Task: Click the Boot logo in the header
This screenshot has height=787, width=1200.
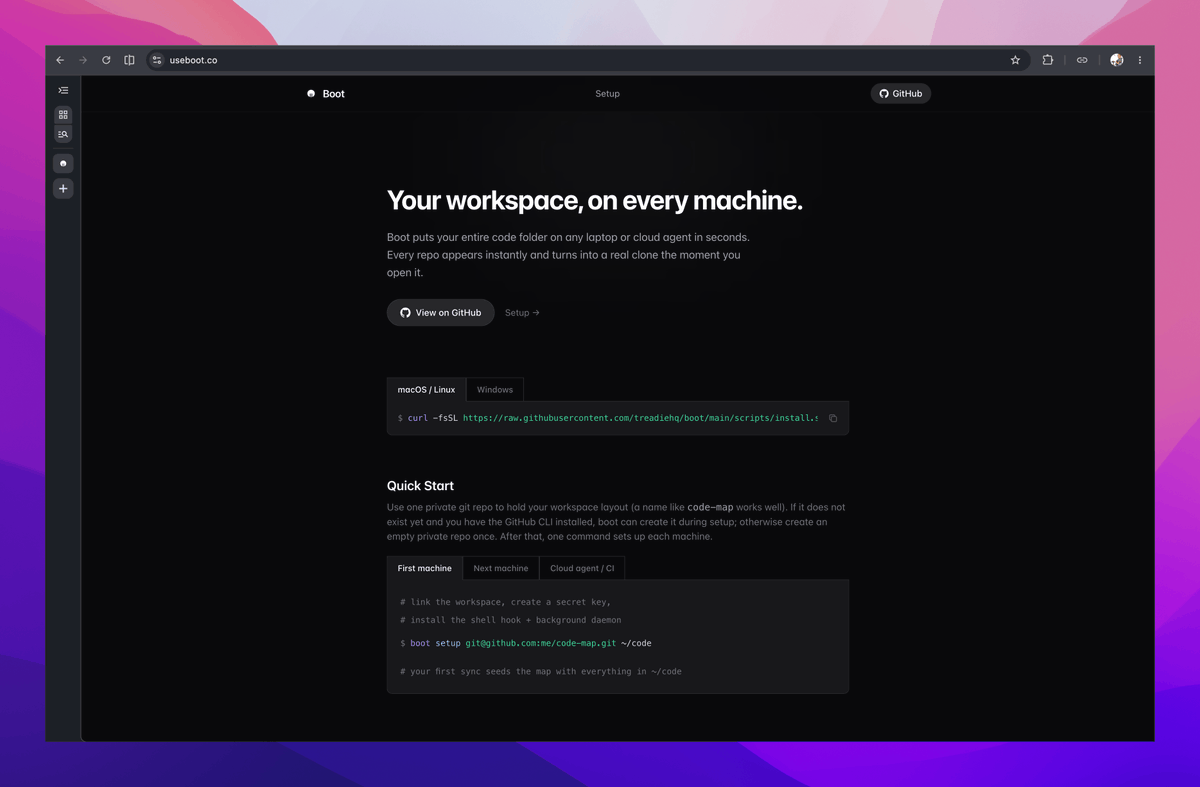Action: pos(326,94)
